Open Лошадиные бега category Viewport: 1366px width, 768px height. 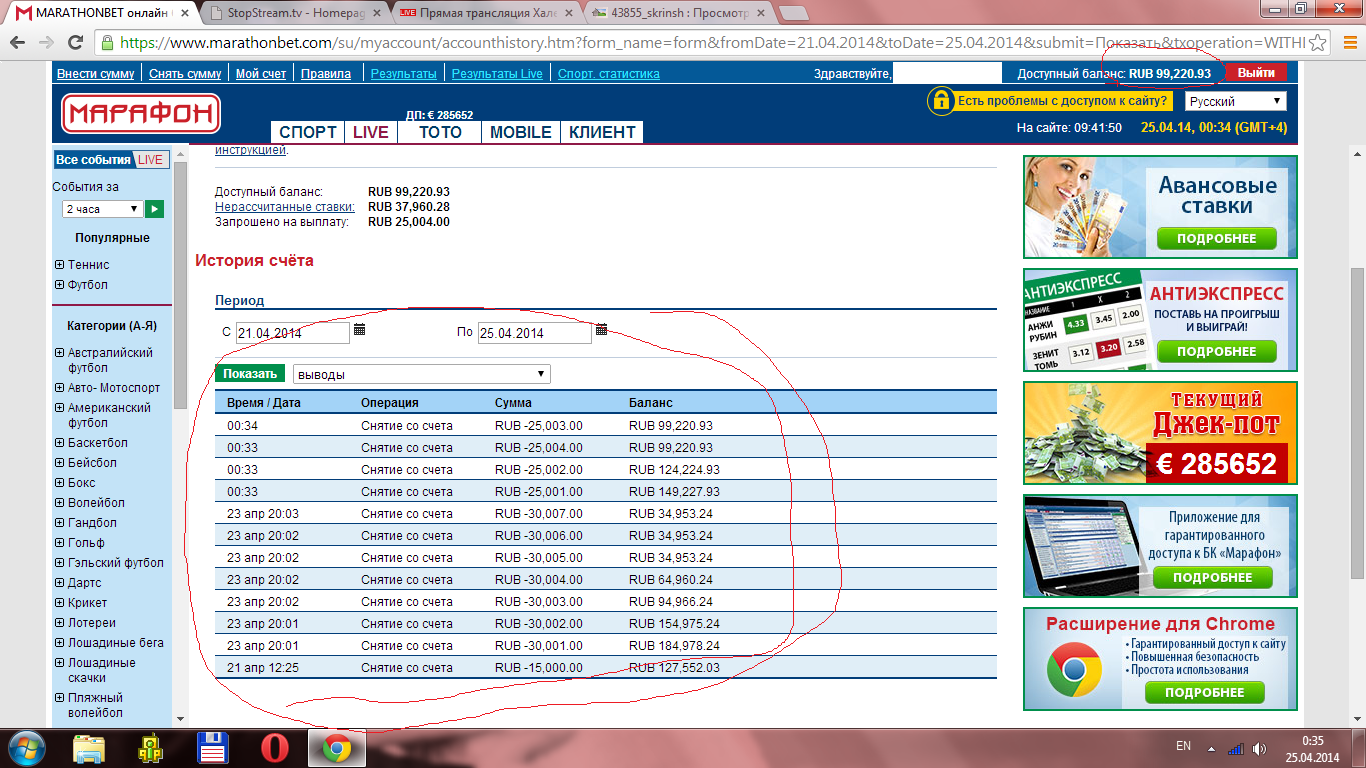pos(115,643)
